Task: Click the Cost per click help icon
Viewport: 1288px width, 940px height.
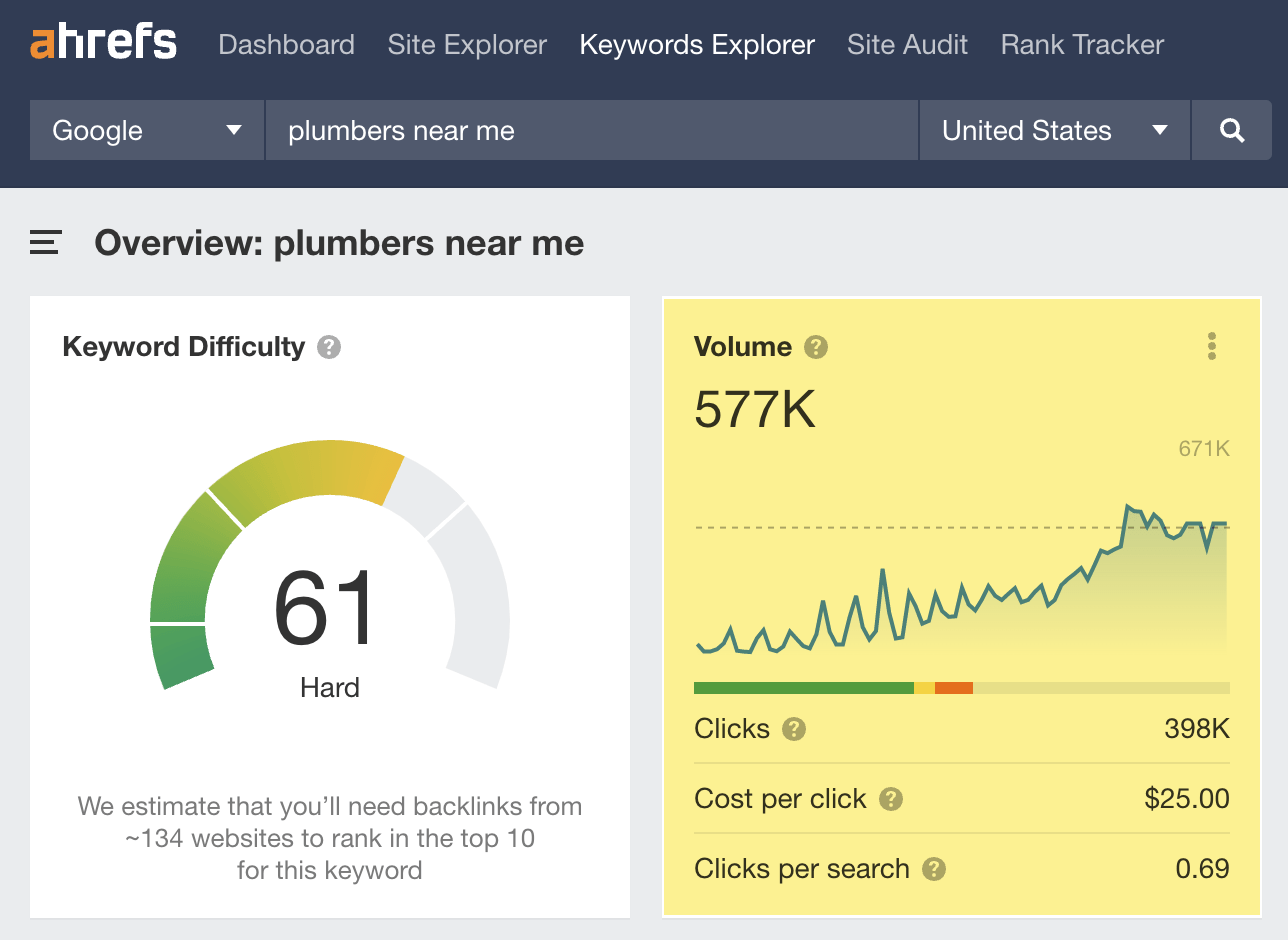Action: point(889,800)
